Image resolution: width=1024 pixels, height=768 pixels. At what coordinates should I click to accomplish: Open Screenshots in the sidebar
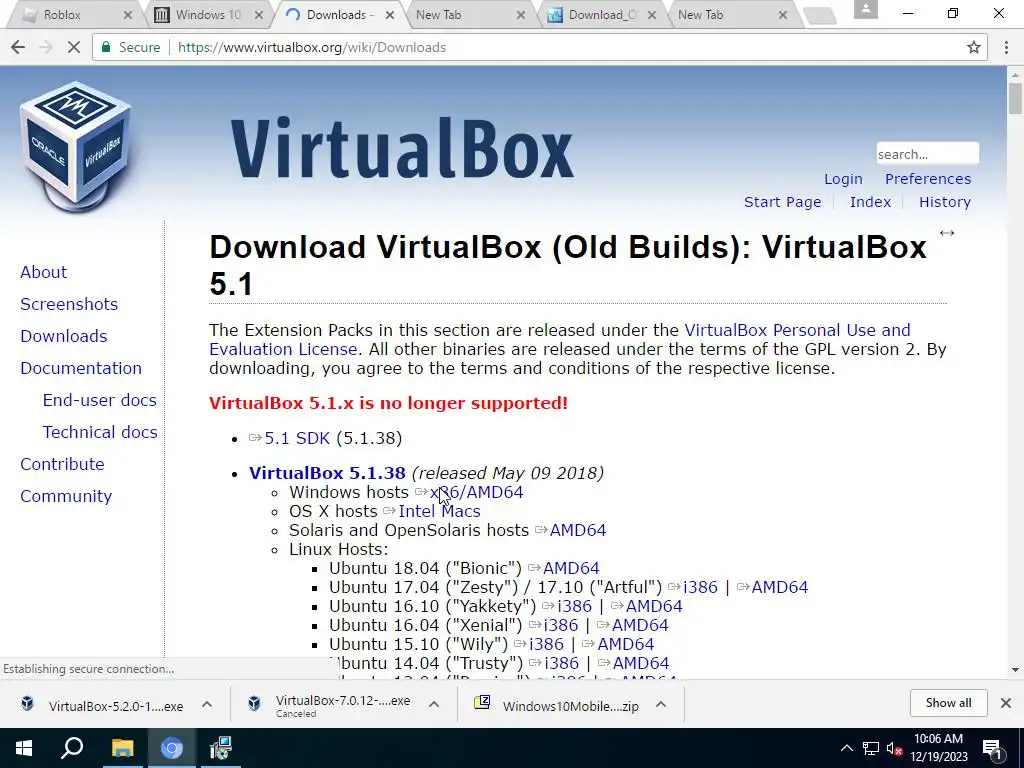(x=69, y=304)
